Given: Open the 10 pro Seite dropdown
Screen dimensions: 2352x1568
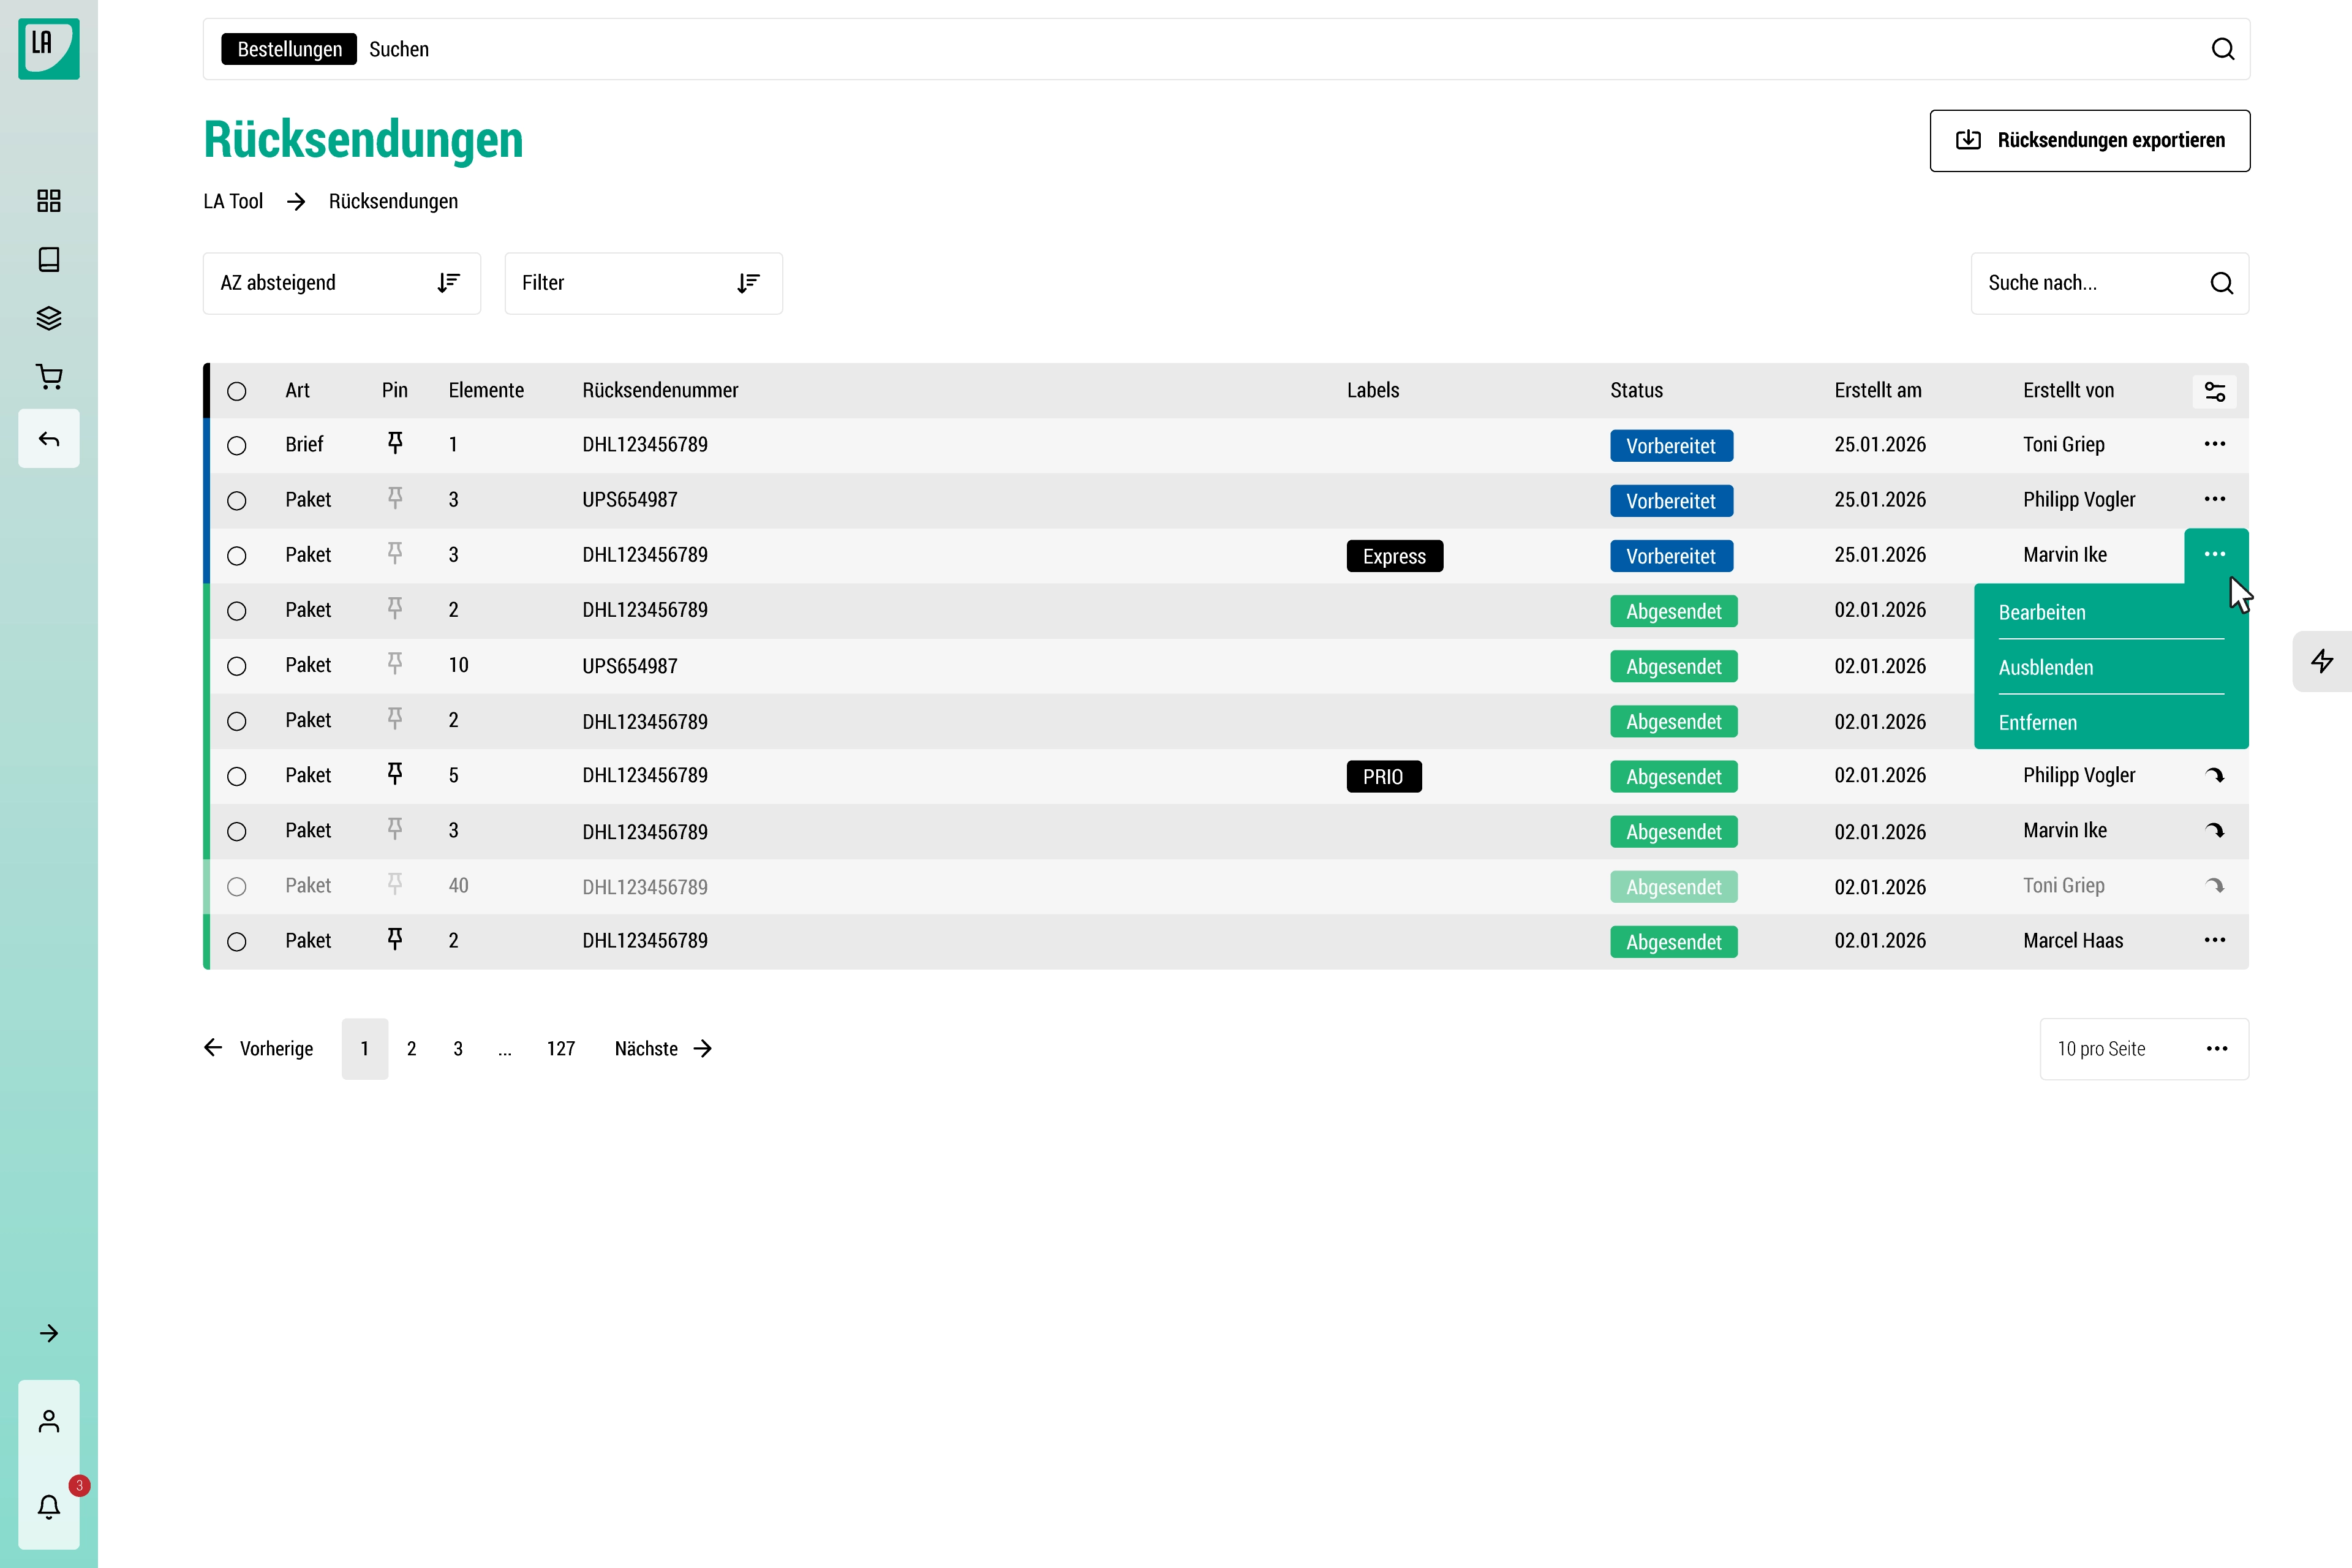Looking at the screenshot, I should pos(2143,1048).
